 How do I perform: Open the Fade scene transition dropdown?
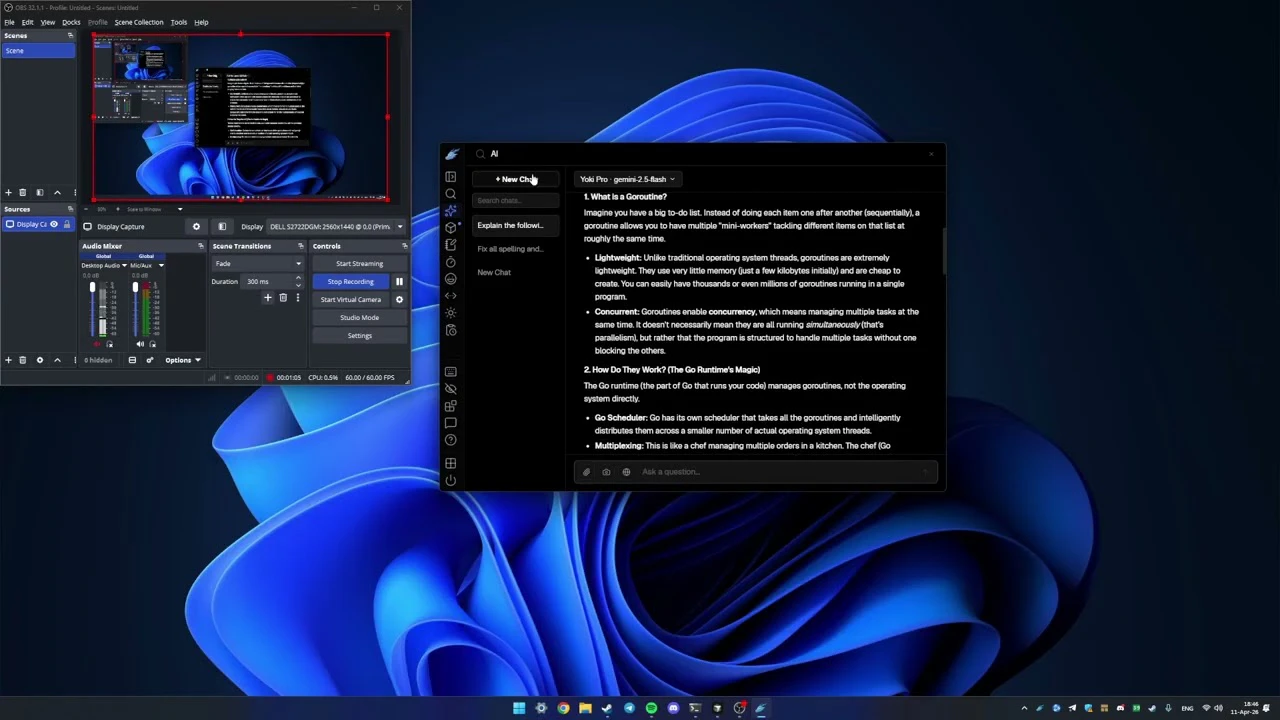click(257, 264)
